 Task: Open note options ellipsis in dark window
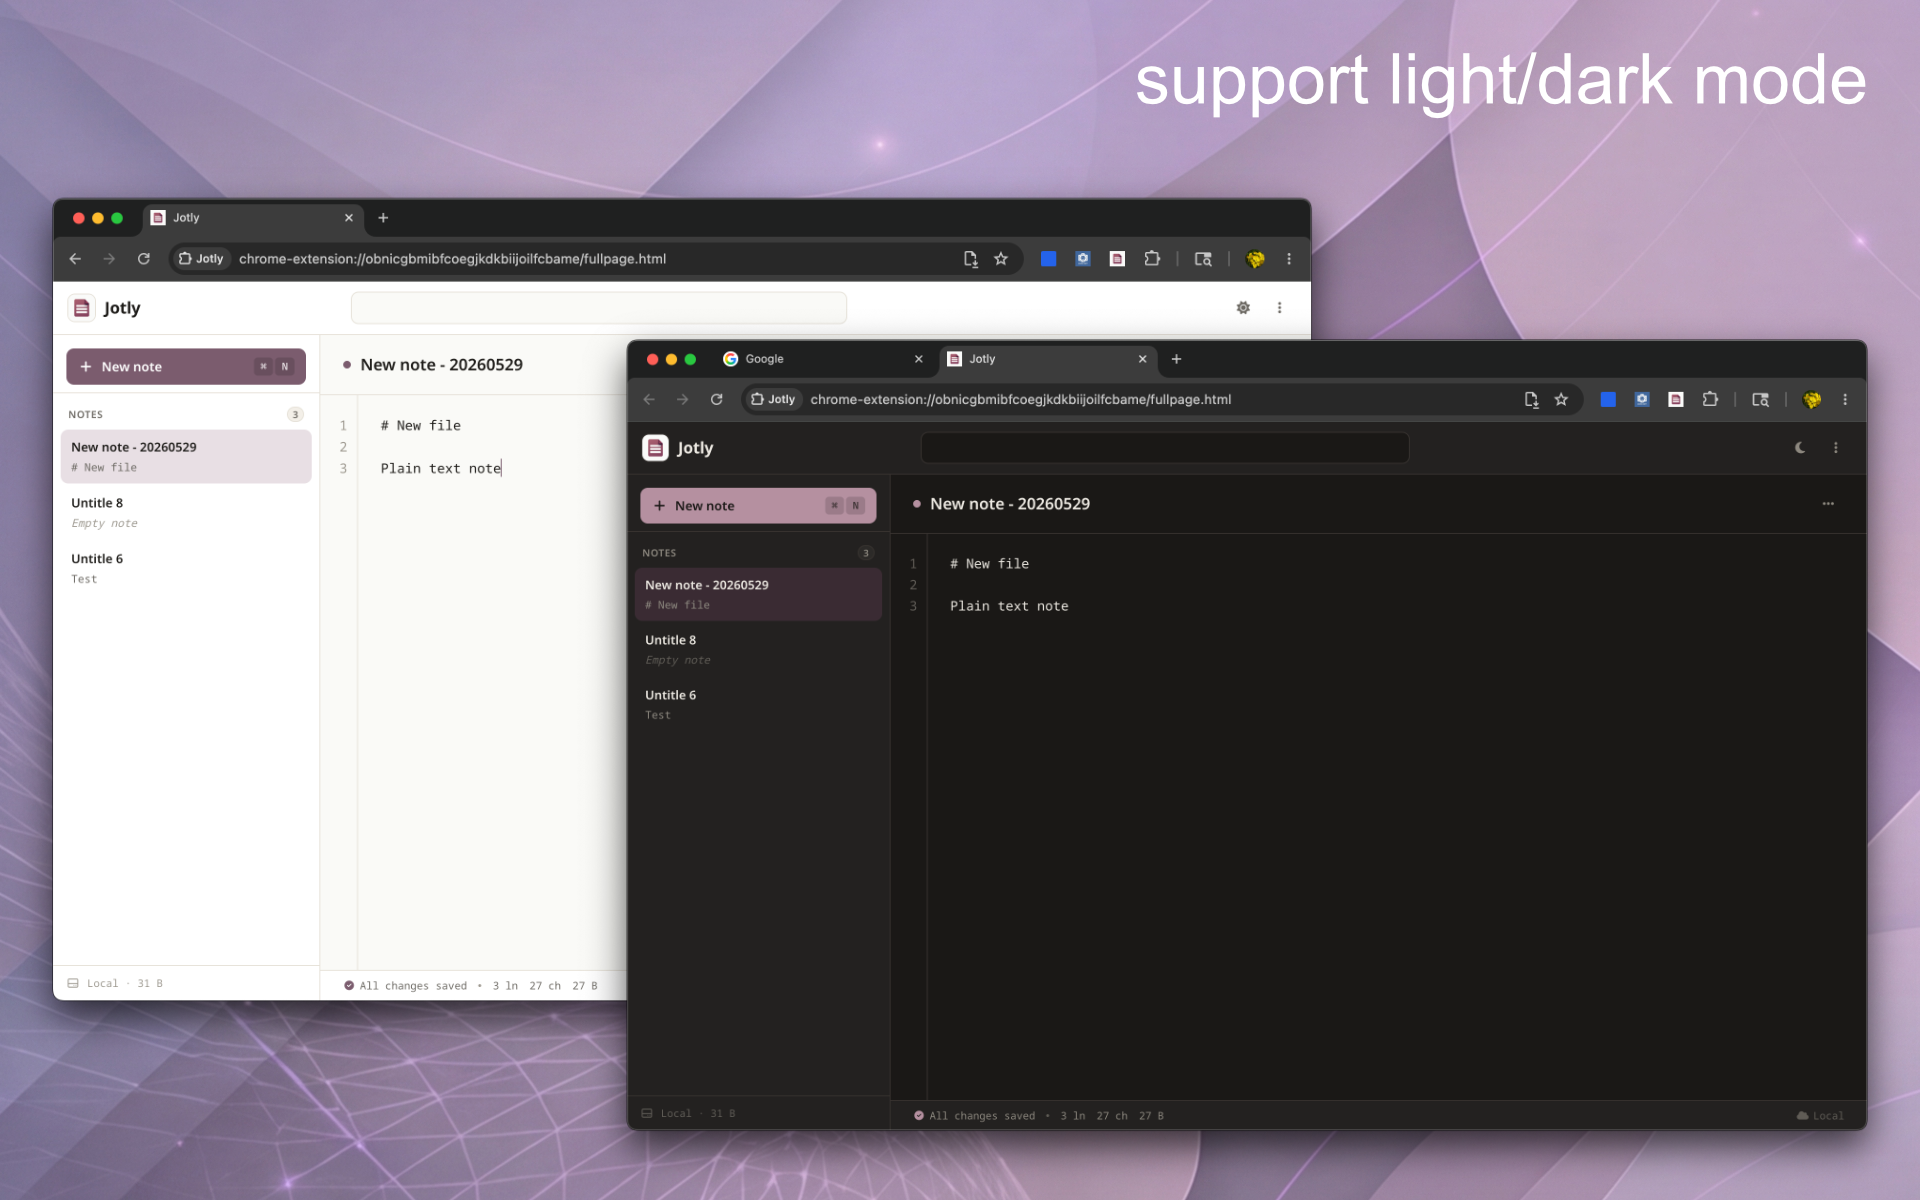1828,504
